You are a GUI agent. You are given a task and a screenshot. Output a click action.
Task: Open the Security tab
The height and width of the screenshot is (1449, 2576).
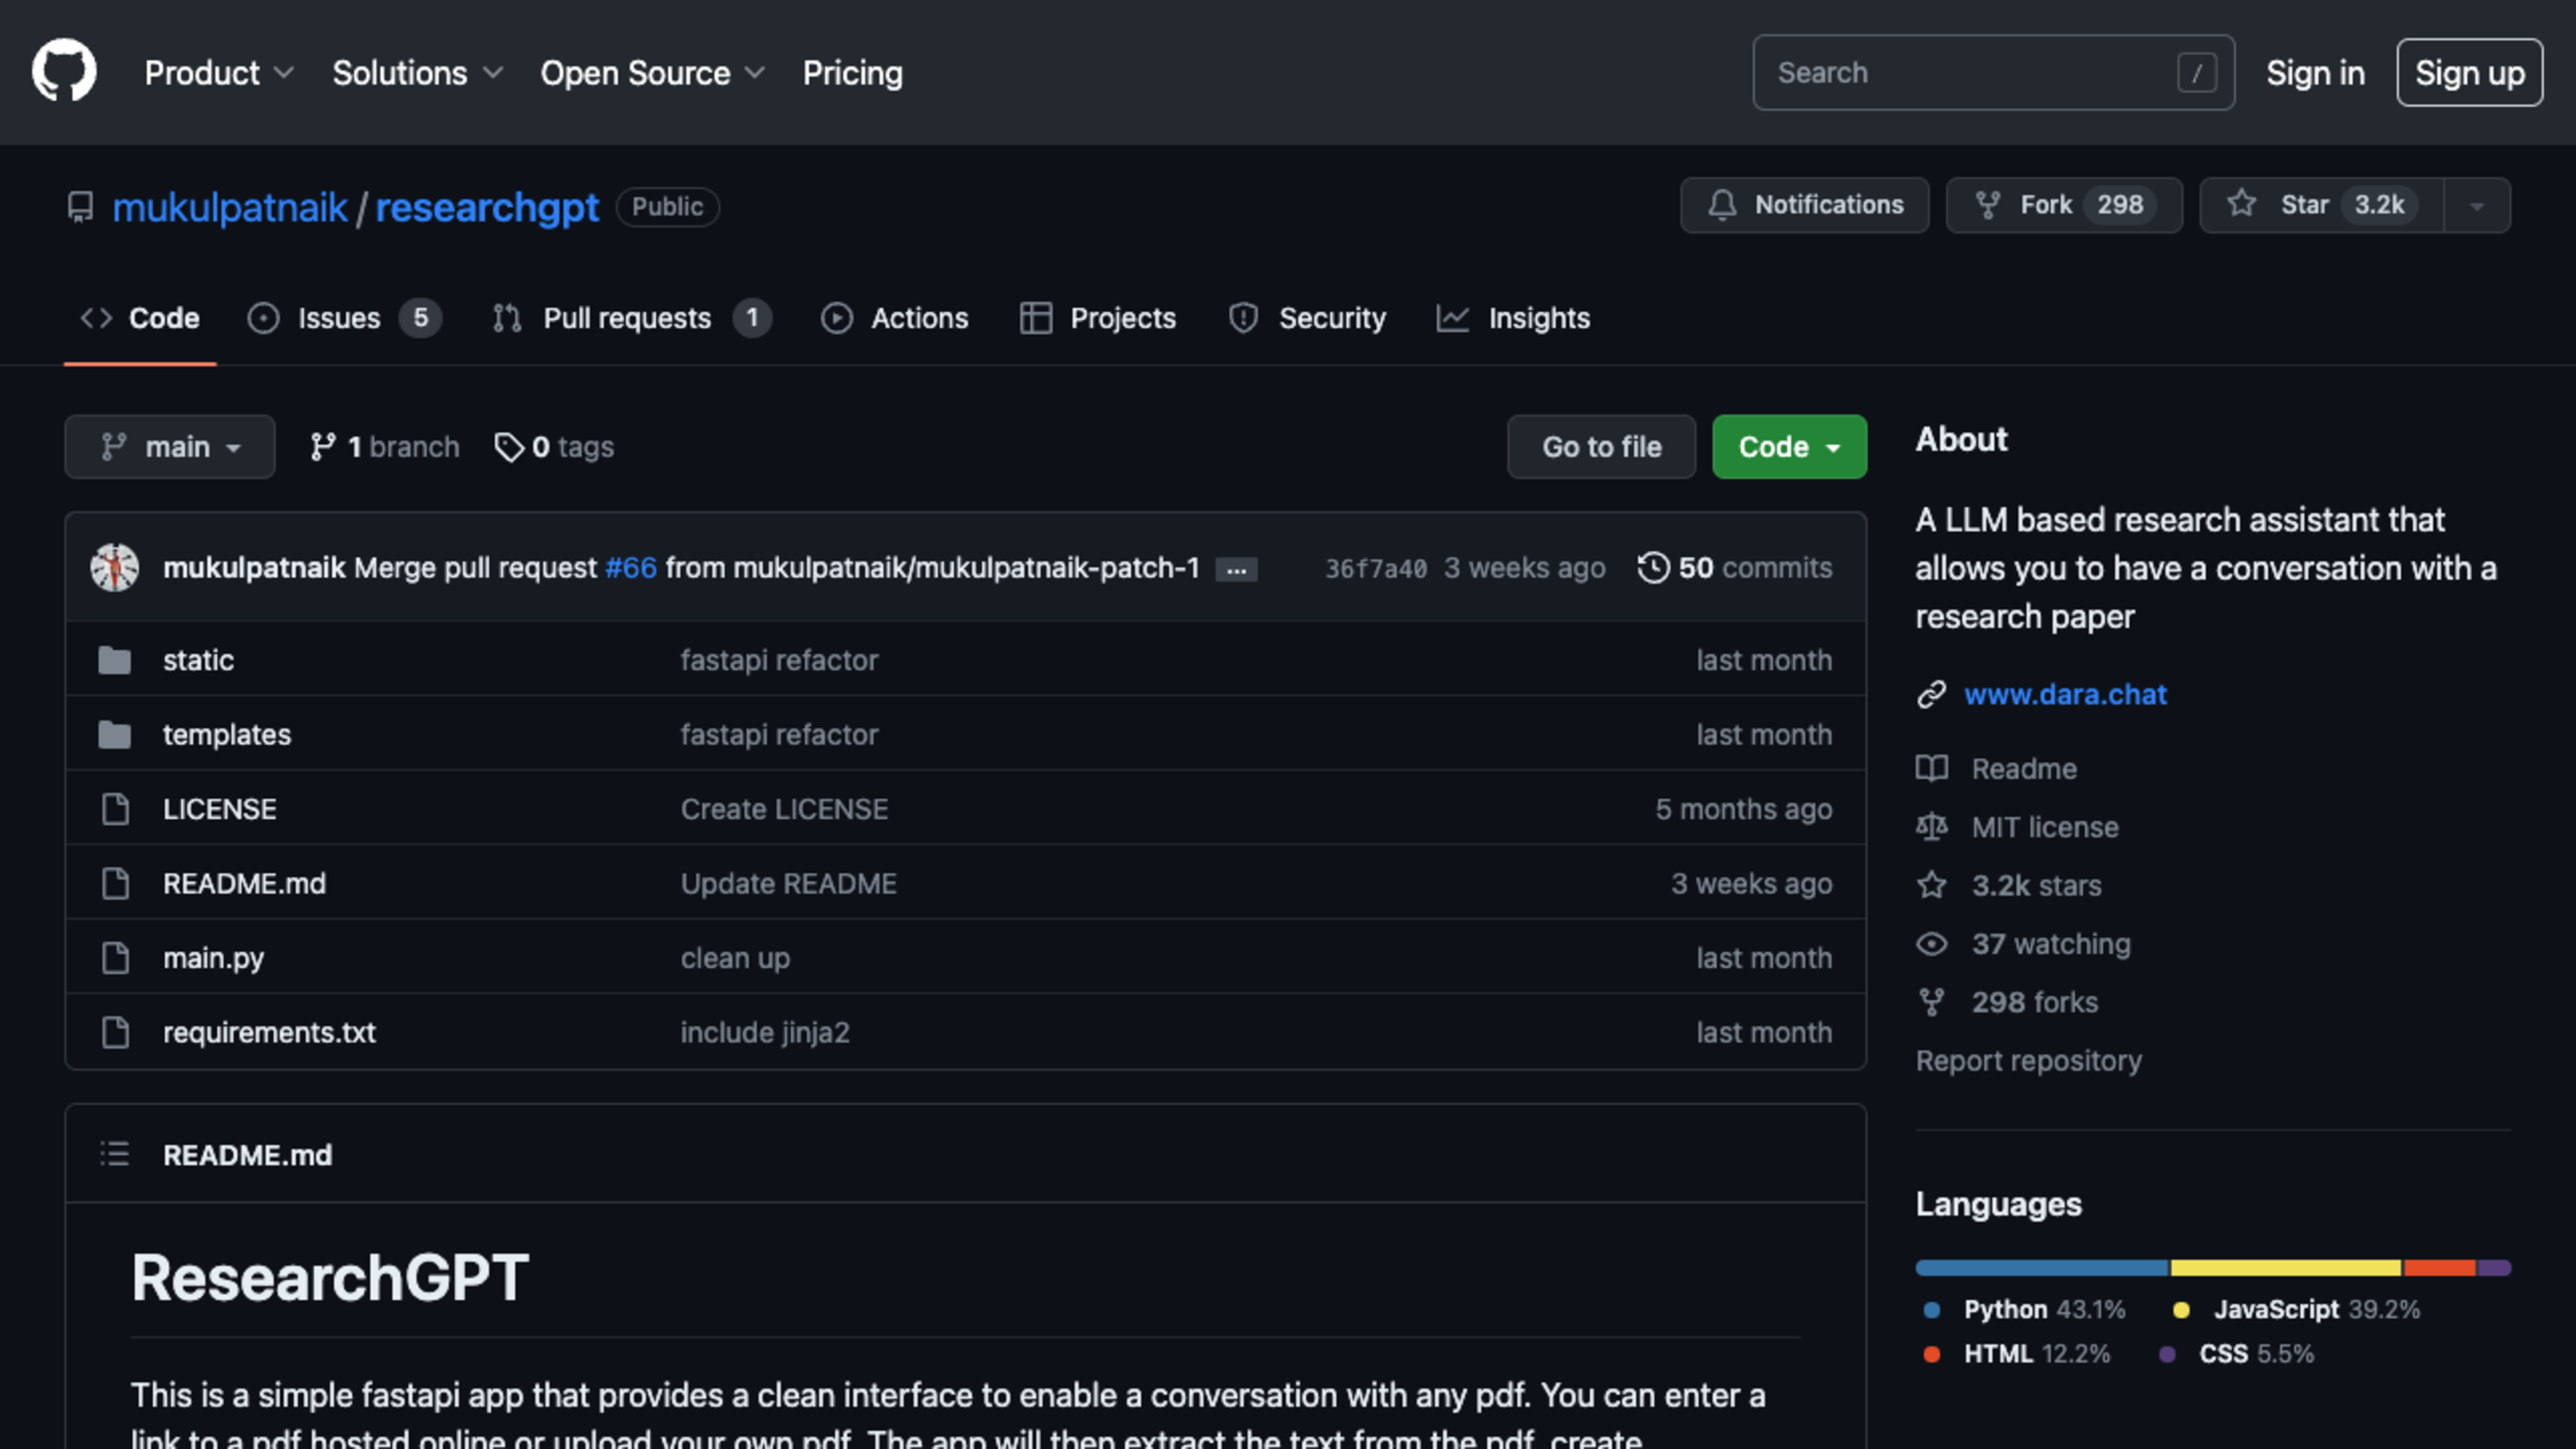[x=1307, y=318]
